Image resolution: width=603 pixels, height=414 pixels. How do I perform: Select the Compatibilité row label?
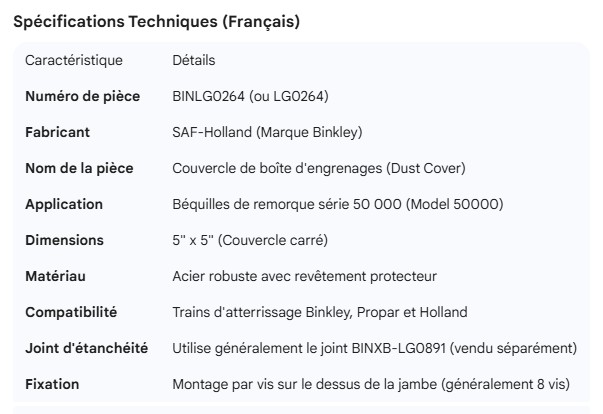(71, 312)
